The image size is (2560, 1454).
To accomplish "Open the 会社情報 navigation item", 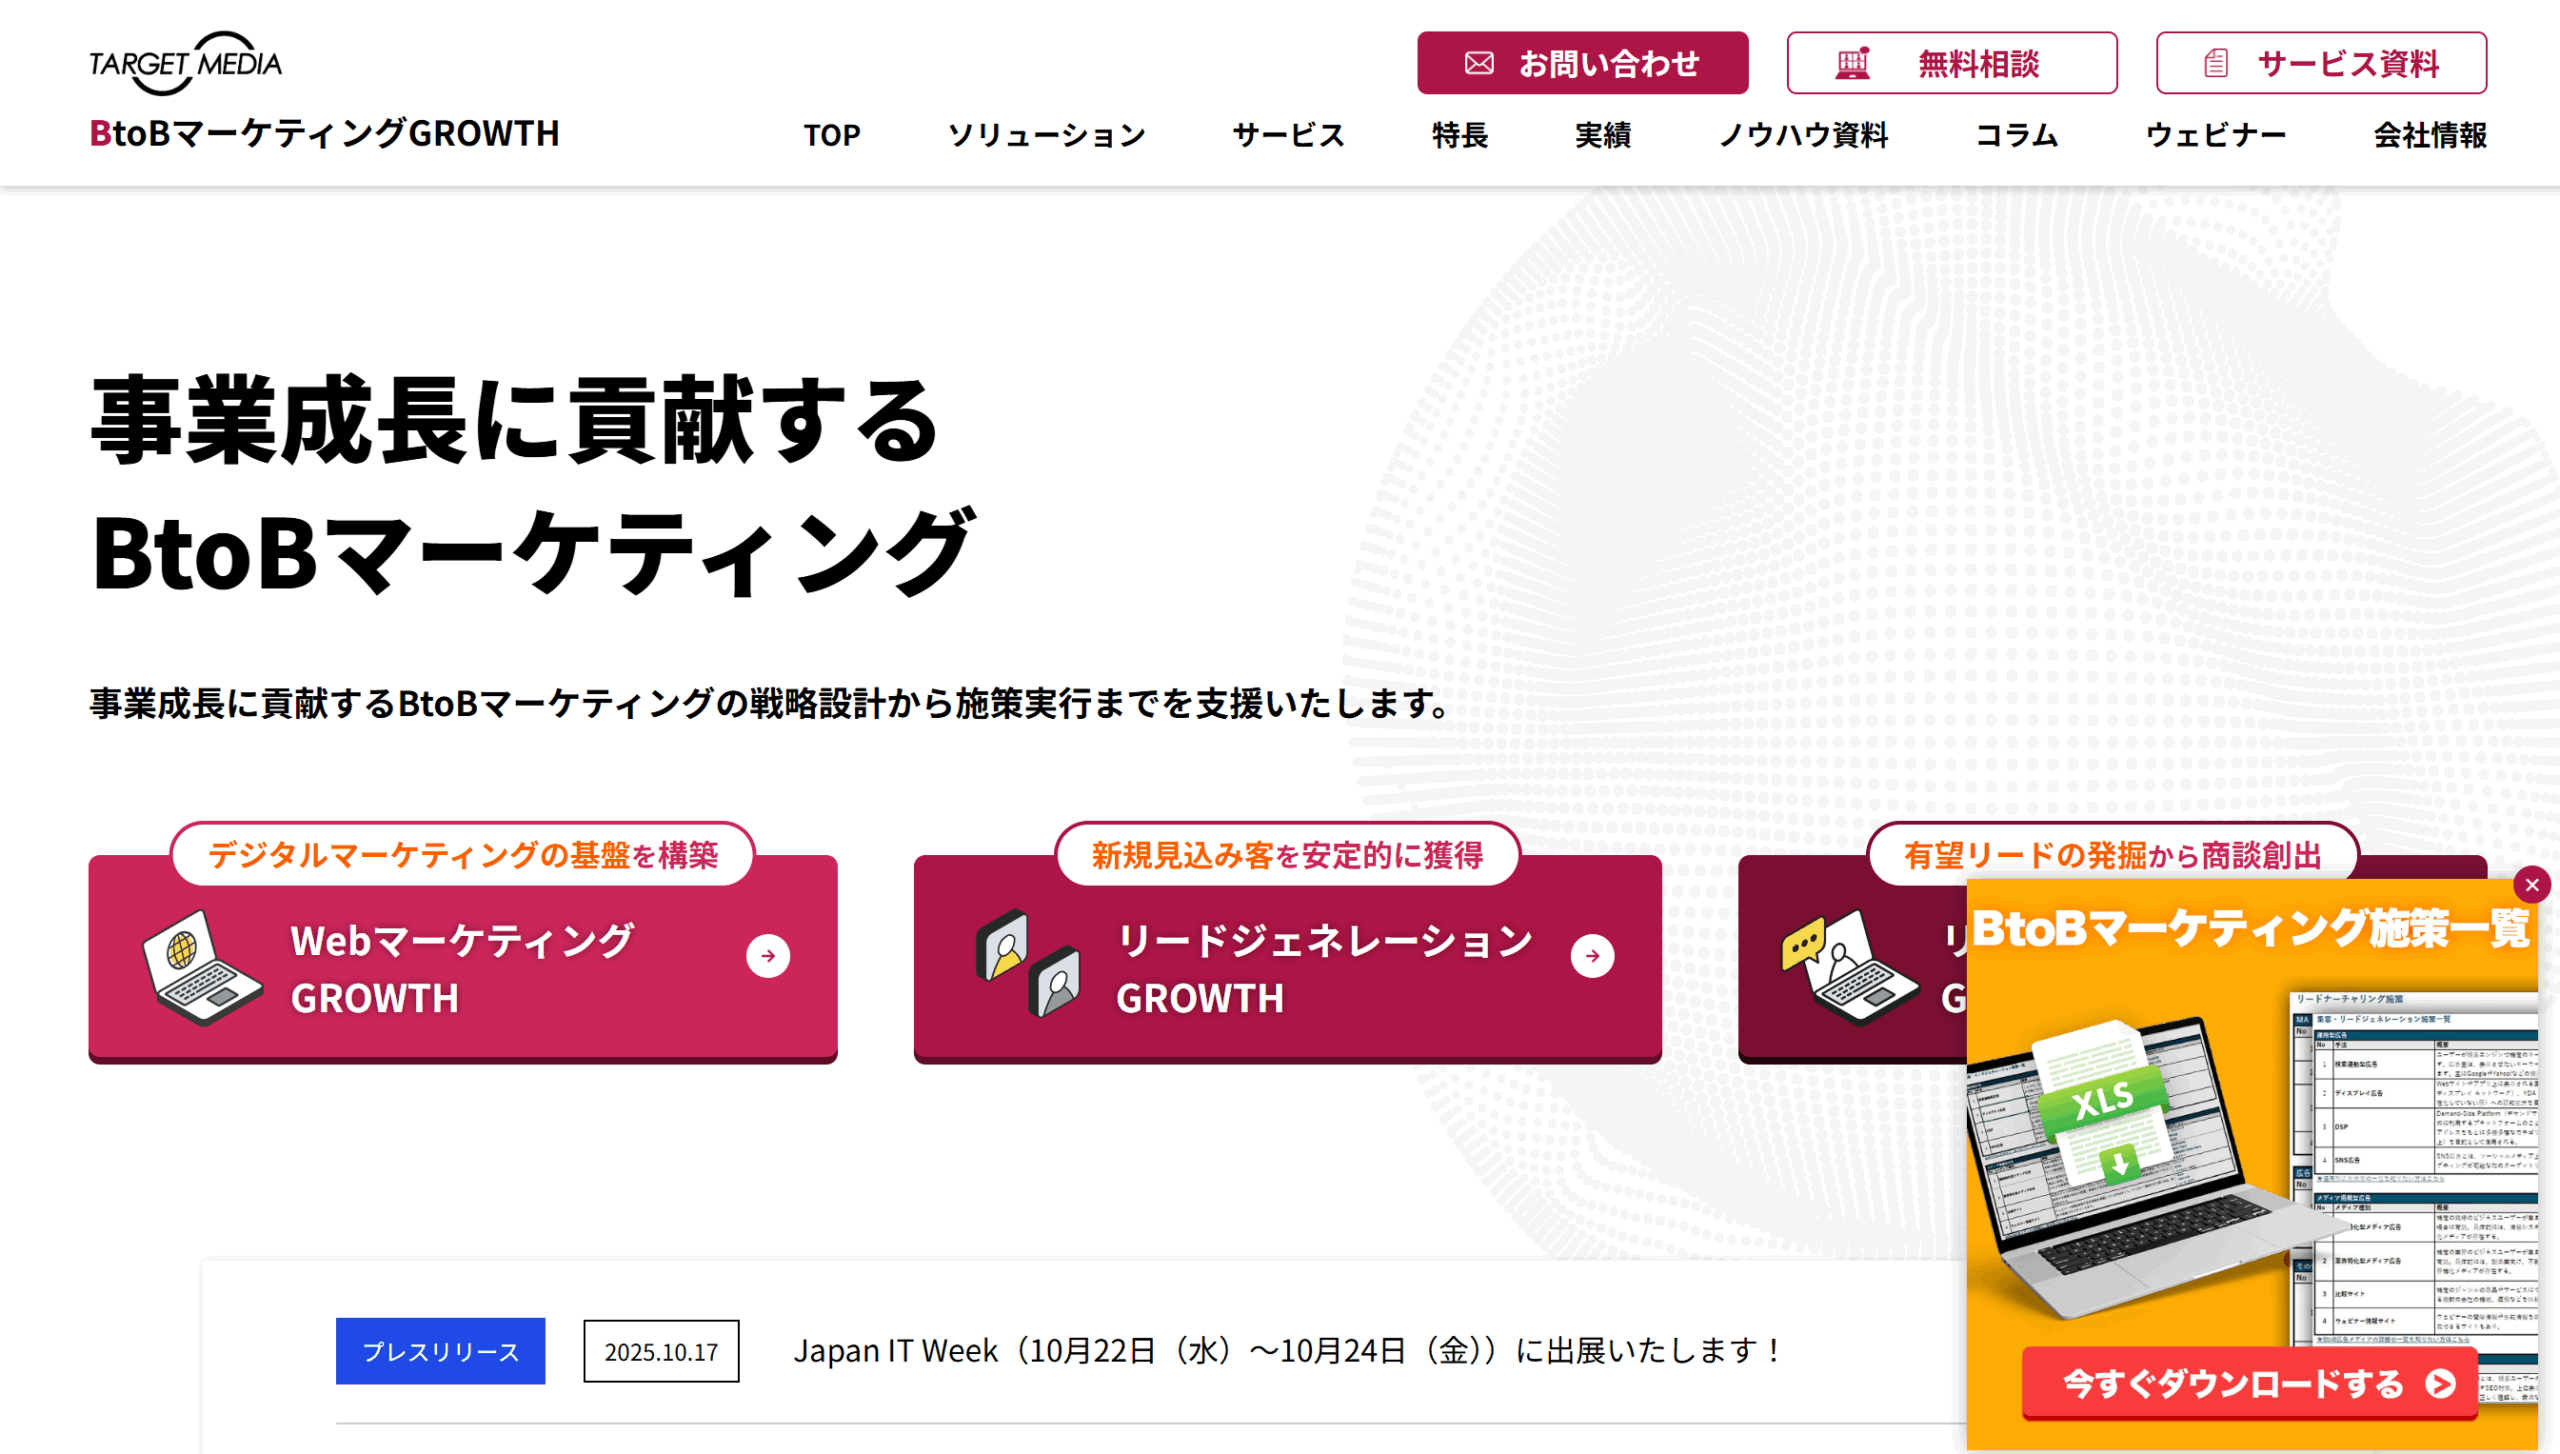I will pos(2430,135).
